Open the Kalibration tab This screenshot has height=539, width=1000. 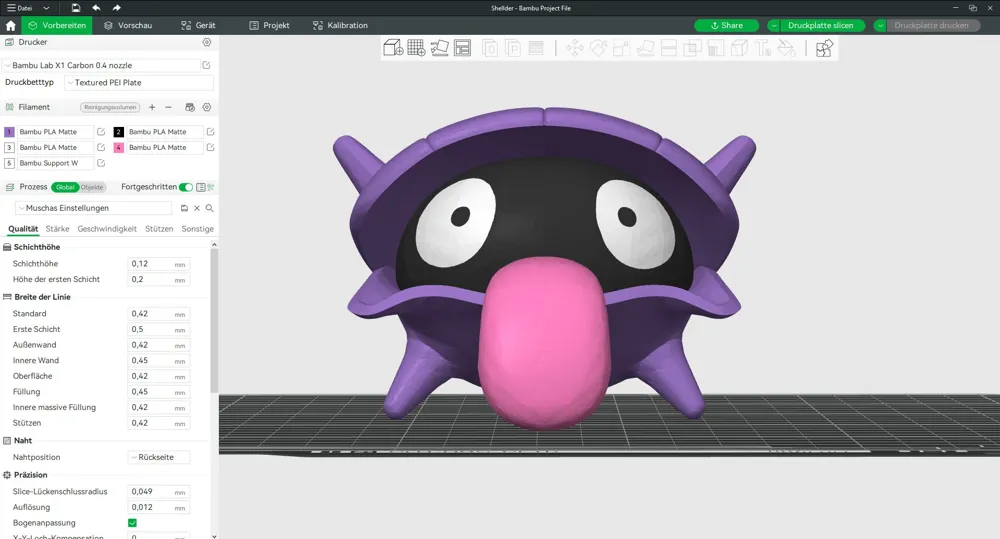pos(340,26)
